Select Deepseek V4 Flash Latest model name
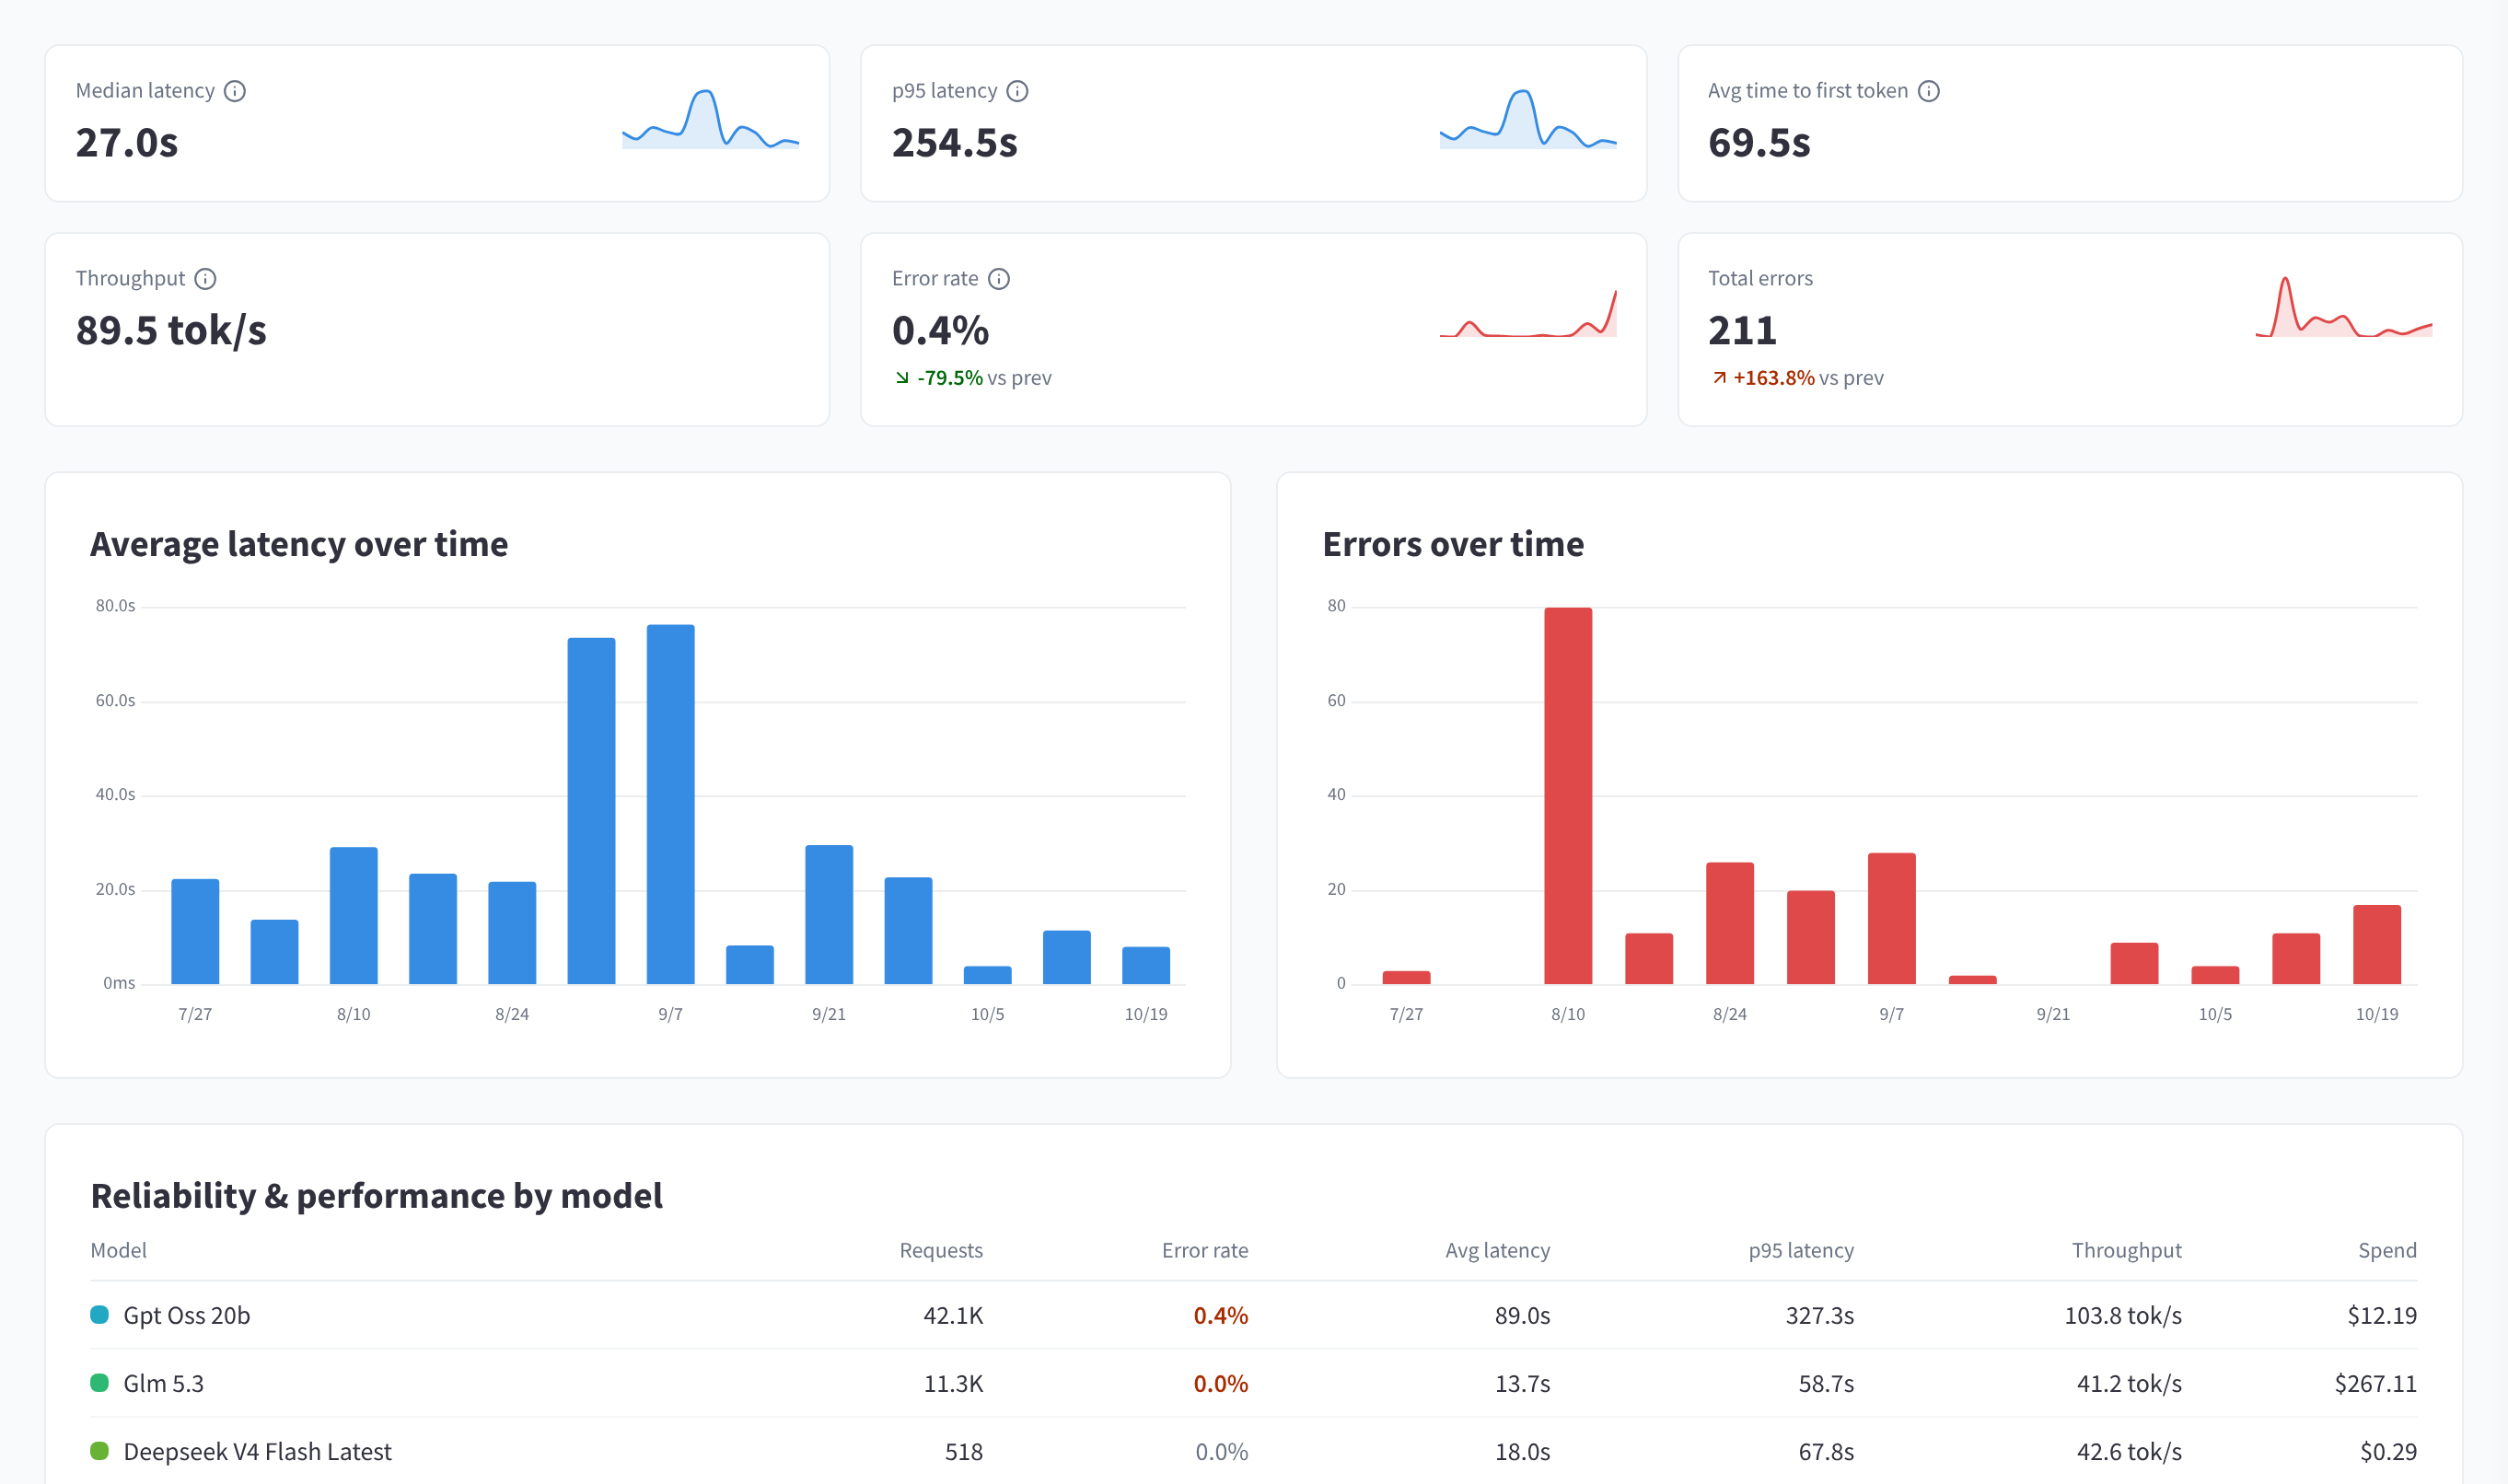2508x1484 pixels. pos(257,1451)
